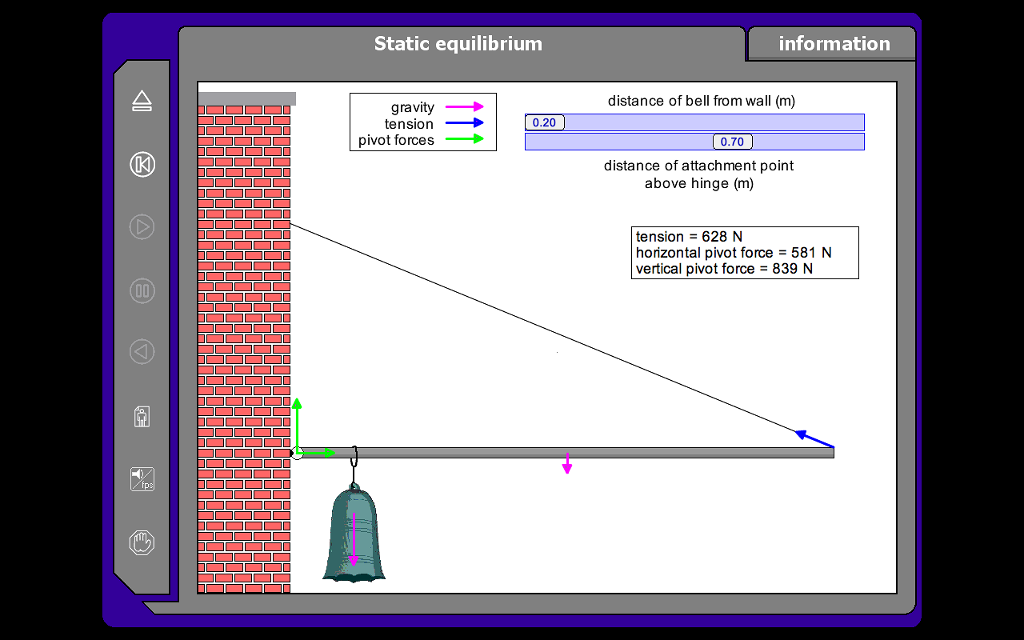Click the stop-hand icon at sidebar bottom
The image size is (1024, 640).
click(x=141, y=541)
